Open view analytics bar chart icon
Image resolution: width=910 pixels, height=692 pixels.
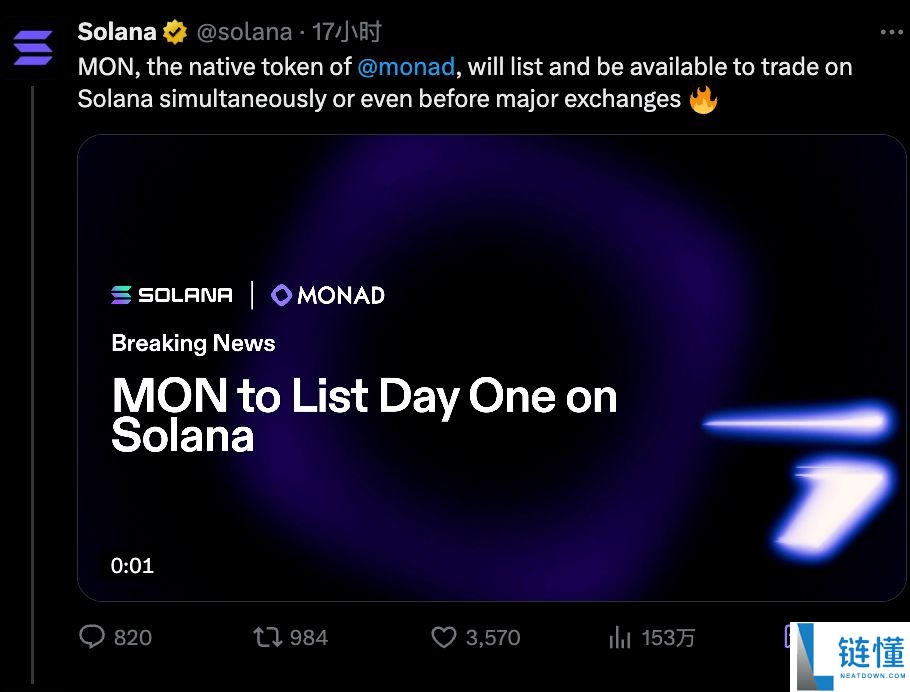[x=620, y=637]
